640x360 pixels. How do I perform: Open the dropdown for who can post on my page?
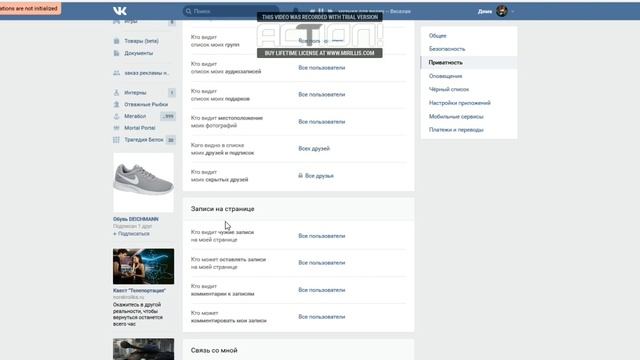click(x=322, y=263)
